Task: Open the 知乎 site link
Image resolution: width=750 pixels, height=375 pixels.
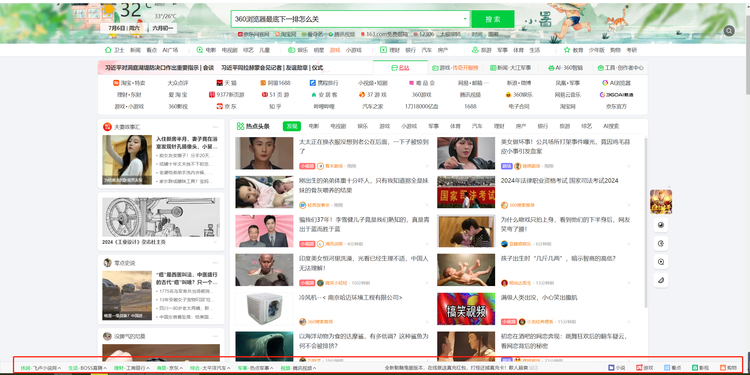Action: [275, 106]
